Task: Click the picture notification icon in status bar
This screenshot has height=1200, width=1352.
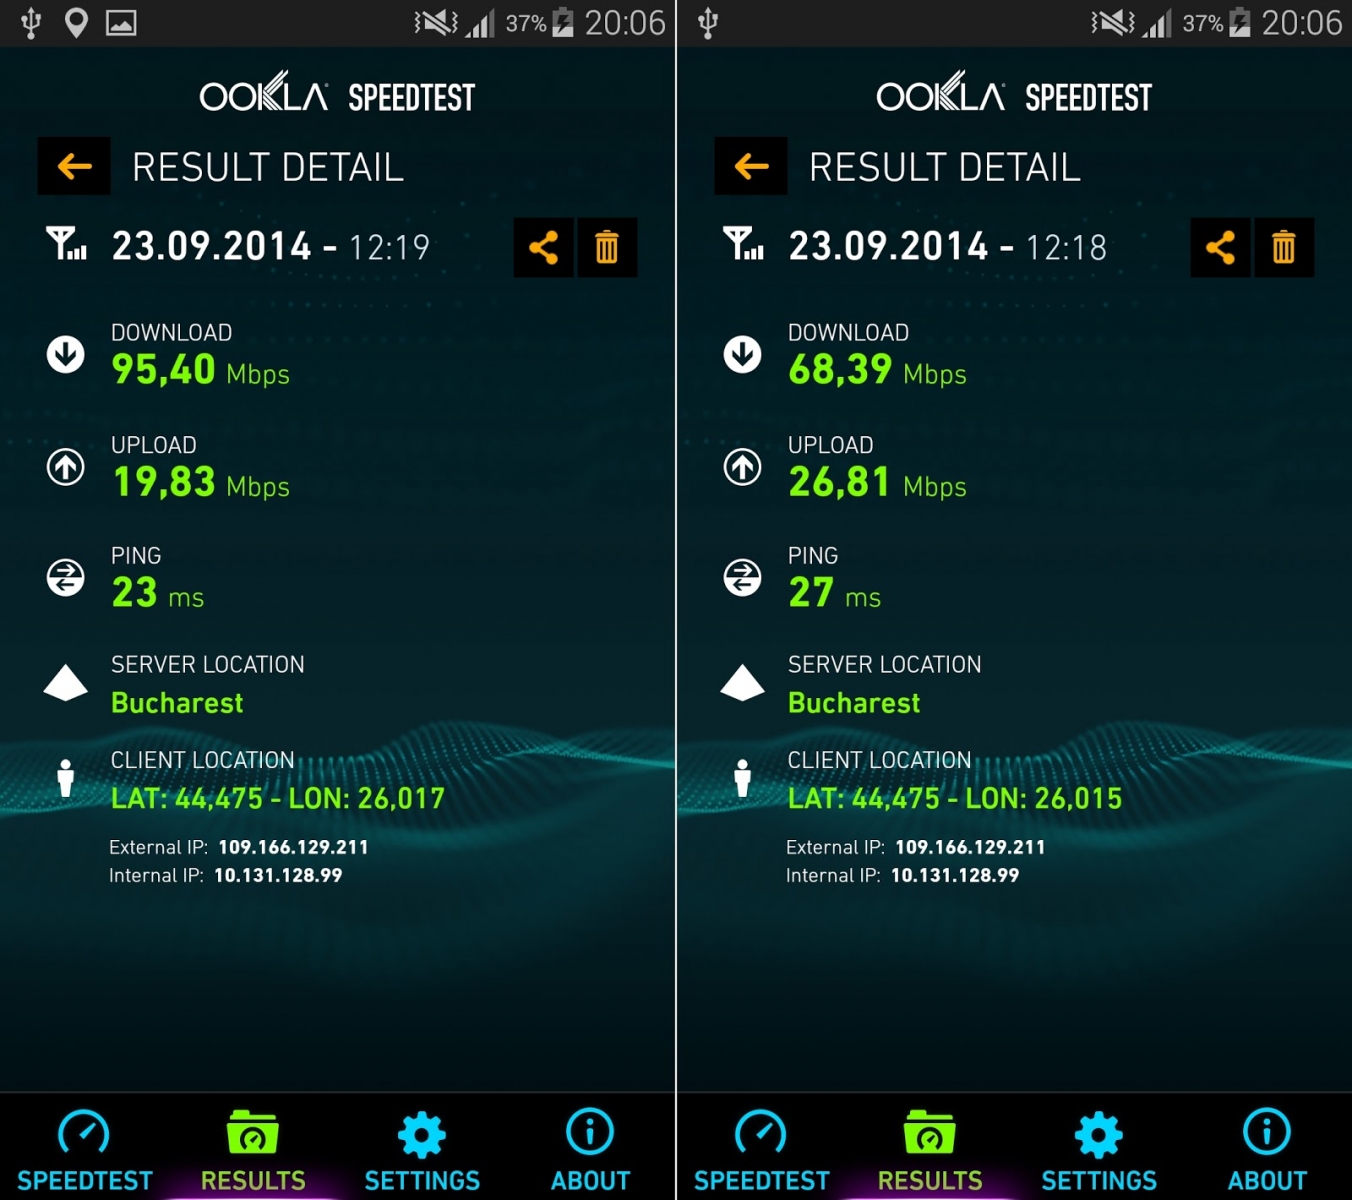Action: coord(121,22)
